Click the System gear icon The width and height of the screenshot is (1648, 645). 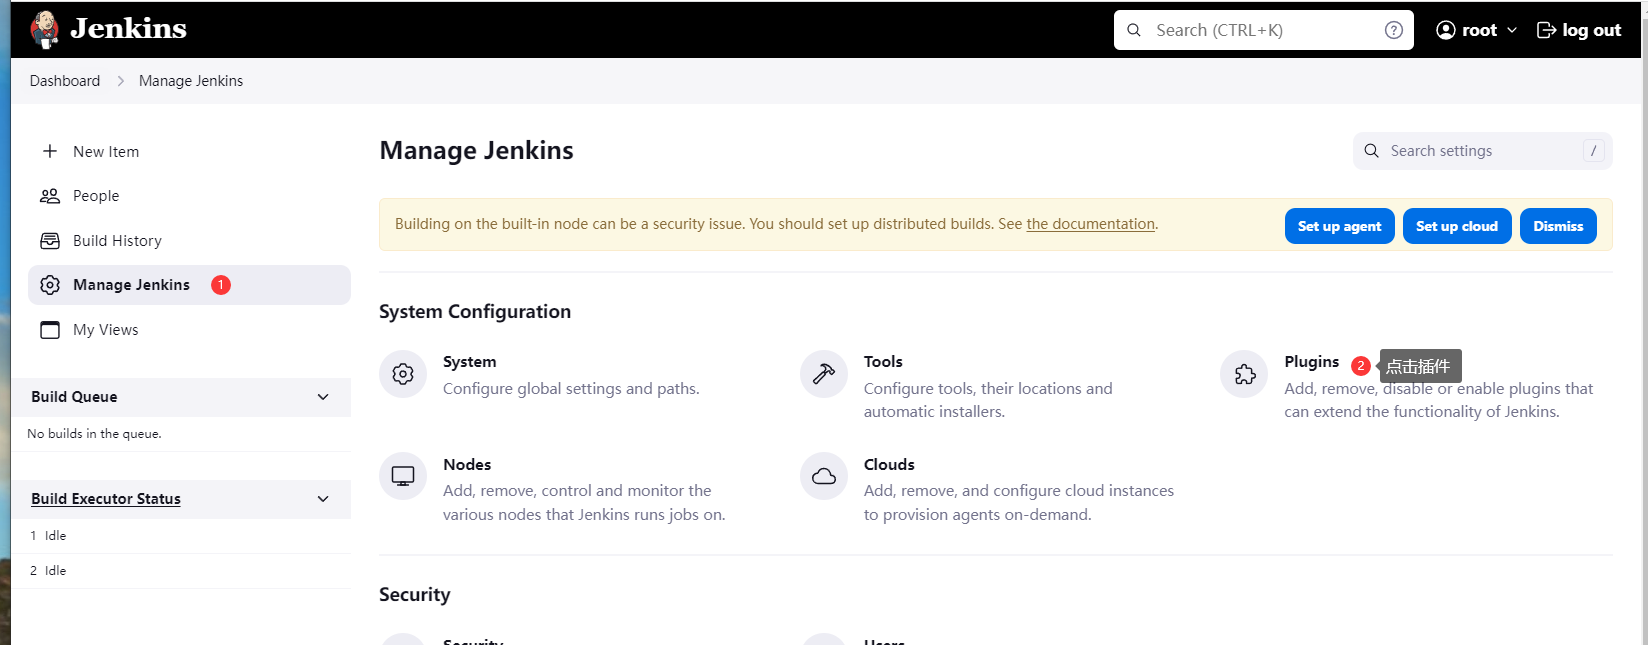coord(403,374)
